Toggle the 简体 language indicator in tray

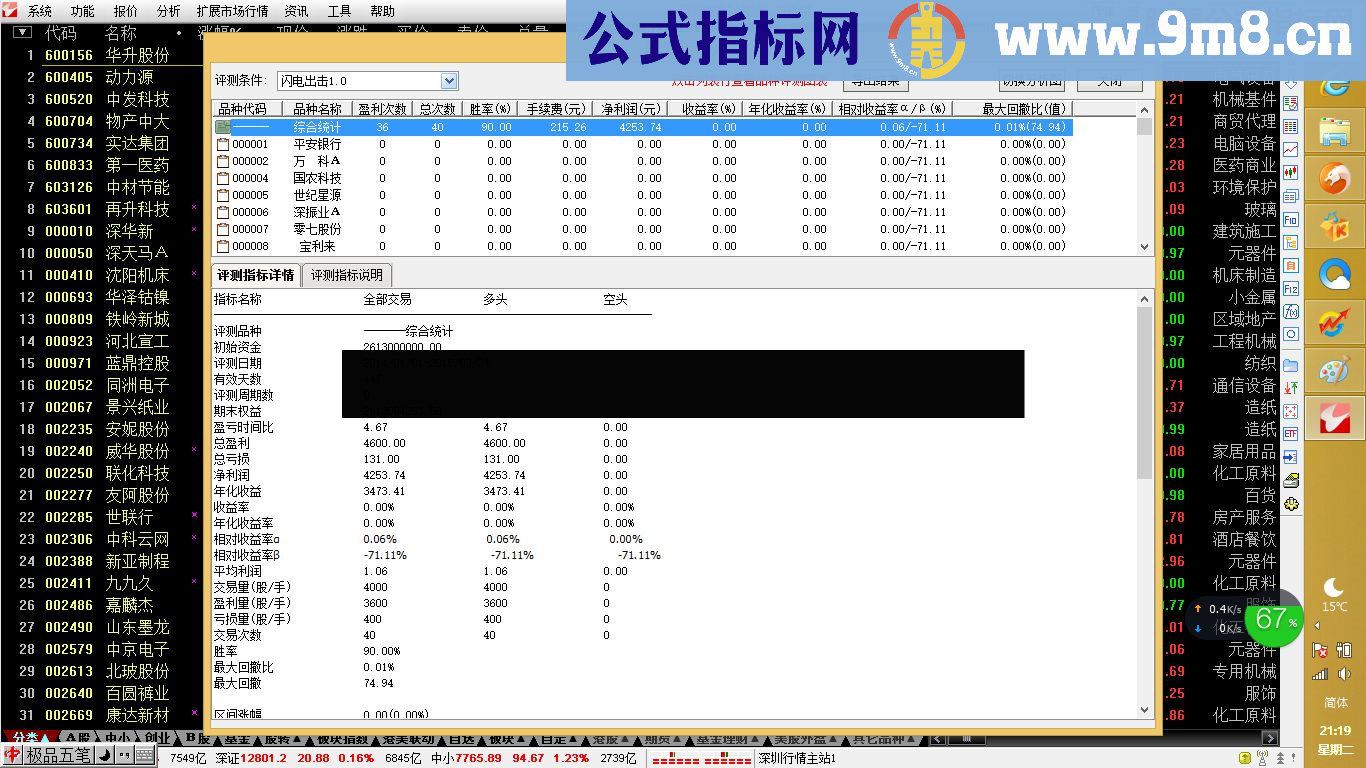tap(1337, 703)
